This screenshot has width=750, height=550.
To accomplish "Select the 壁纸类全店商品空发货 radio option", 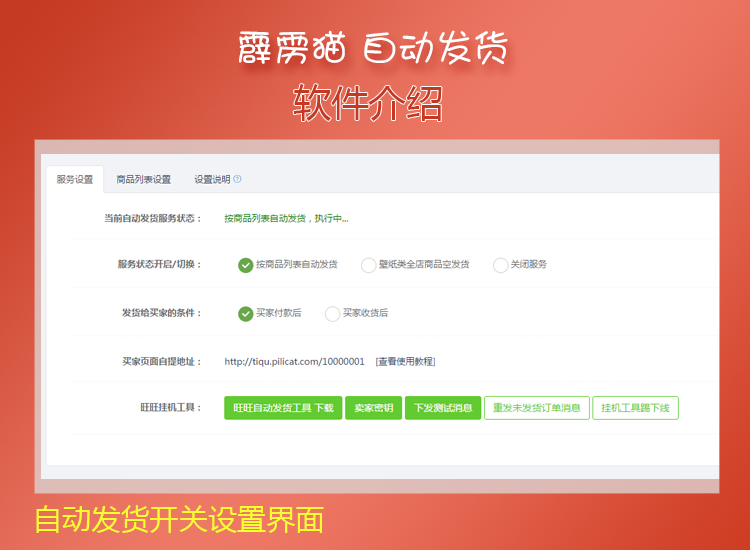I will coord(368,265).
